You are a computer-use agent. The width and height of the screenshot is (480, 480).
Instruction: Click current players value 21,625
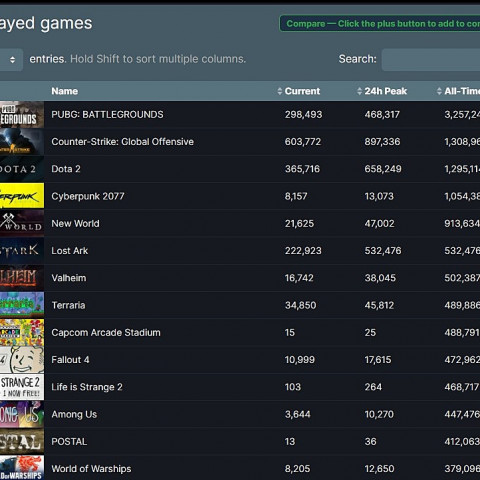[299, 224]
